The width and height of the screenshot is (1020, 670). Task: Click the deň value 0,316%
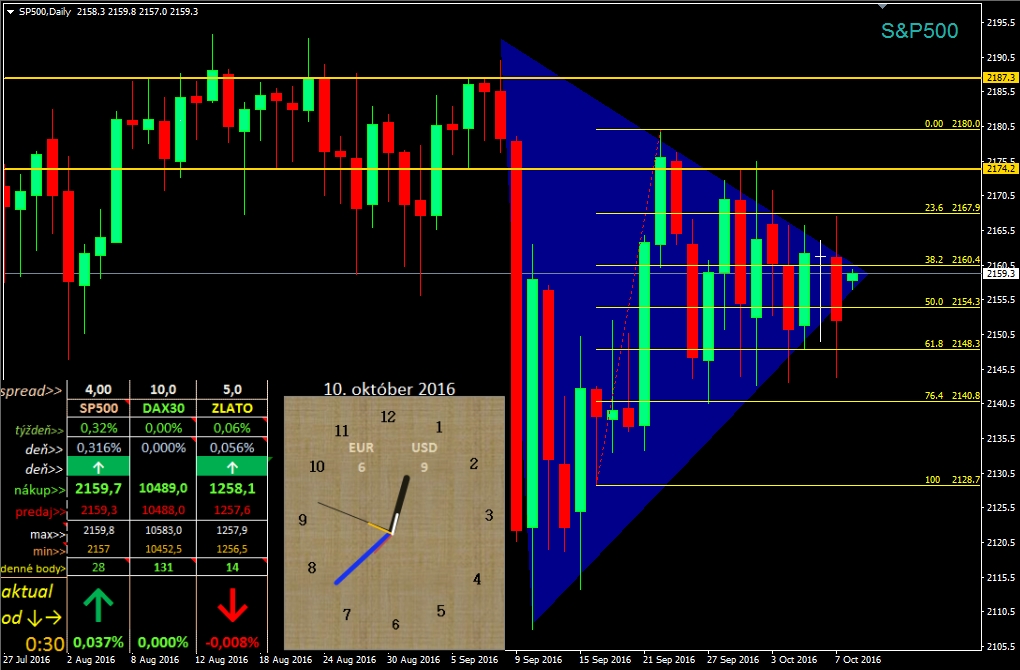[98, 448]
